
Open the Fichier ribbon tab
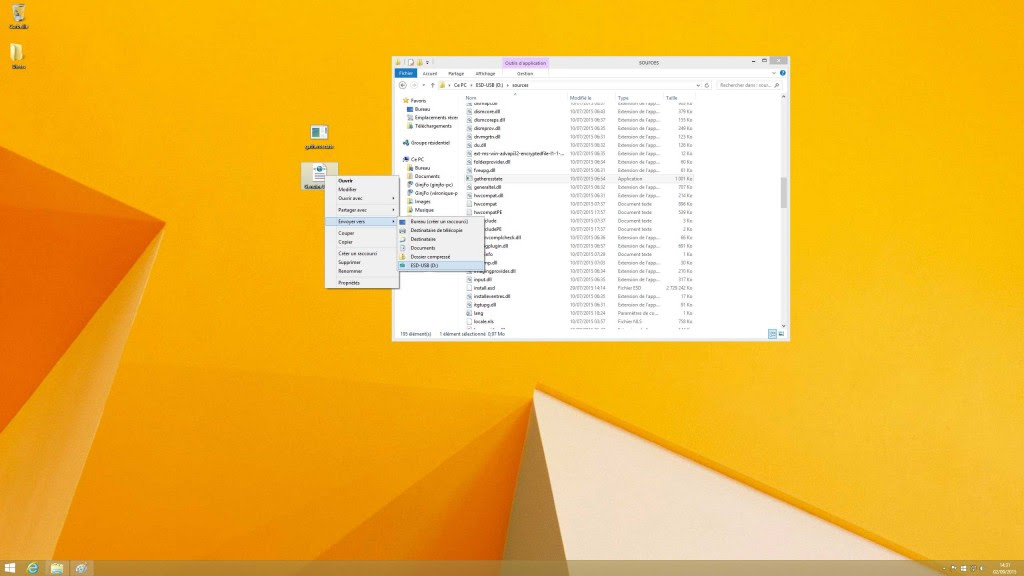[x=406, y=73]
